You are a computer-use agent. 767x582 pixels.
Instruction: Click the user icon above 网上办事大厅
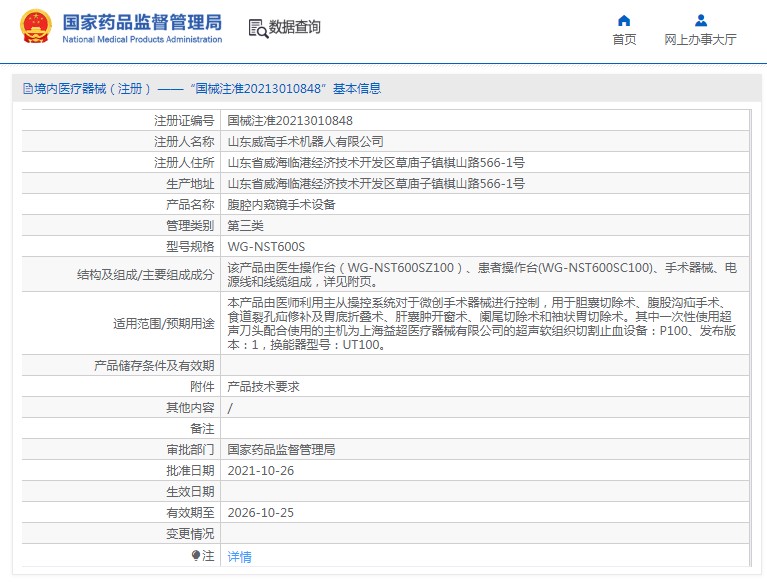tap(700, 21)
